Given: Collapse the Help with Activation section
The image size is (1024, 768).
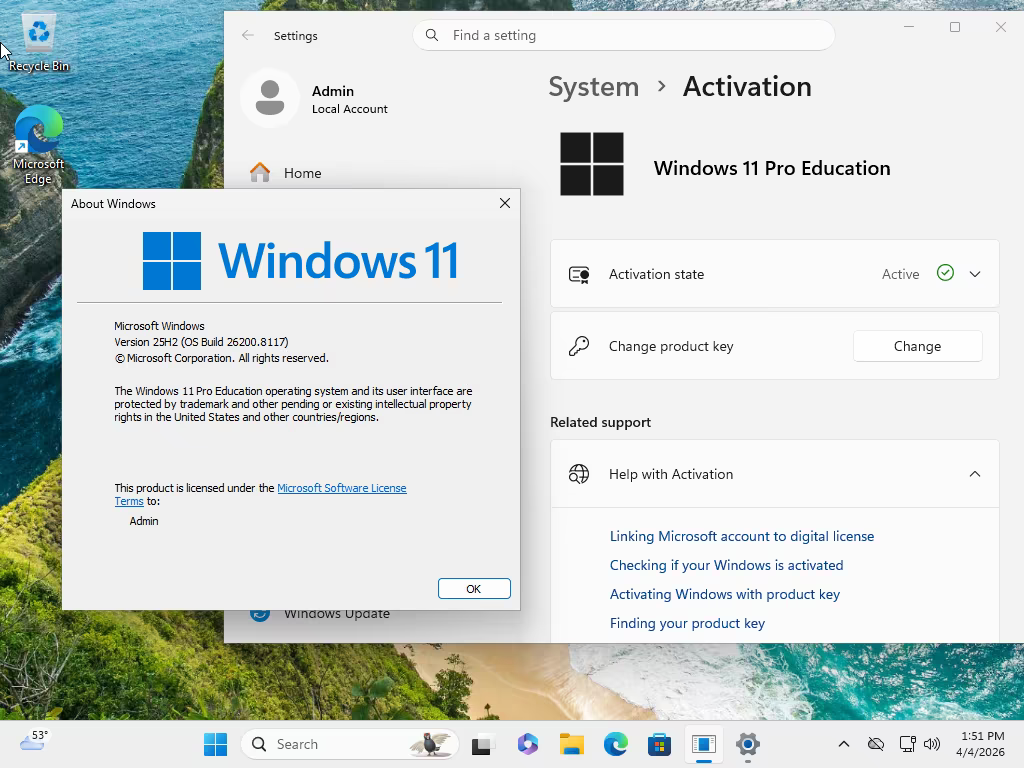Looking at the screenshot, I should coord(975,474).
